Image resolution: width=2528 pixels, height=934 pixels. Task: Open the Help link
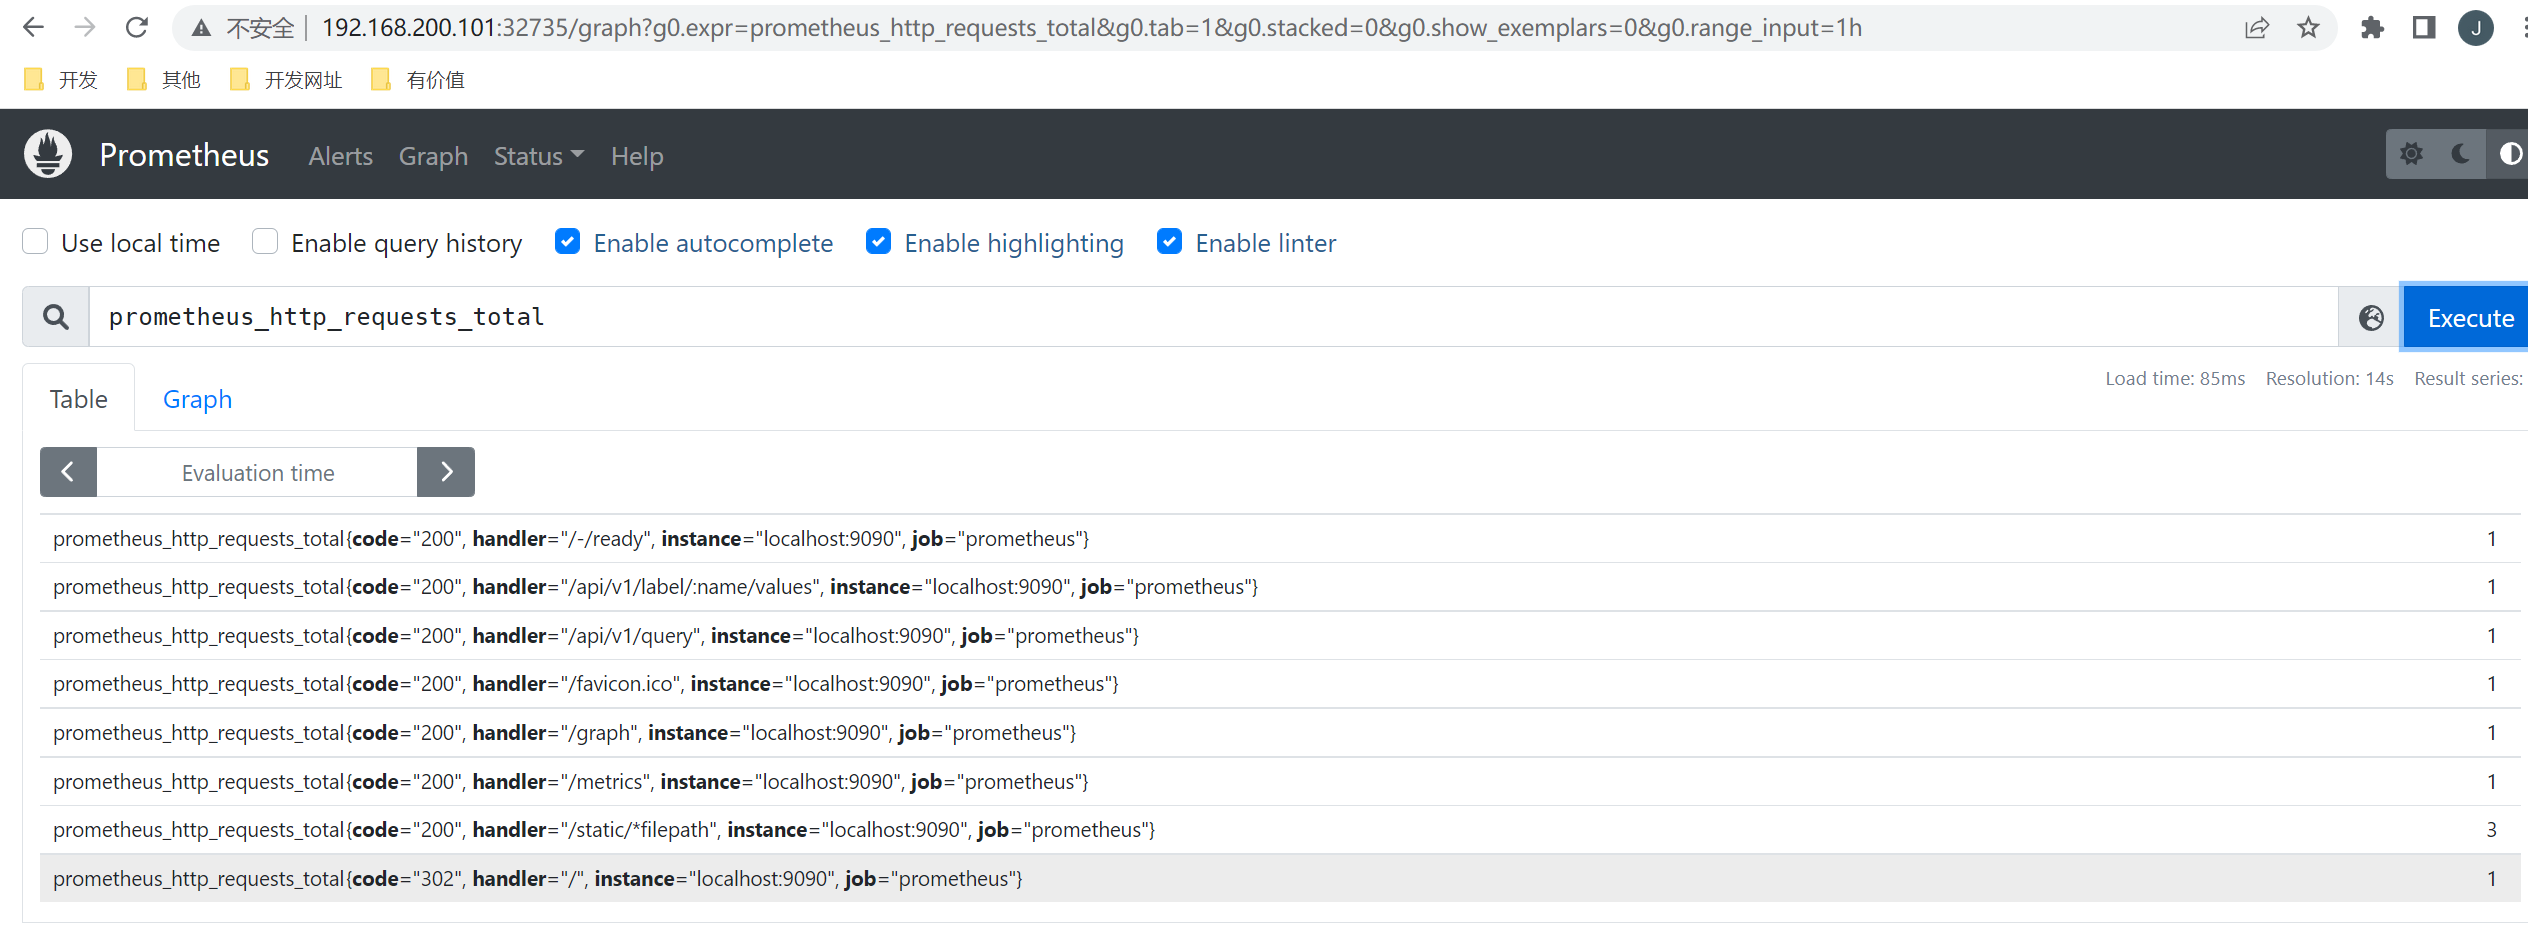click(637, 156)
